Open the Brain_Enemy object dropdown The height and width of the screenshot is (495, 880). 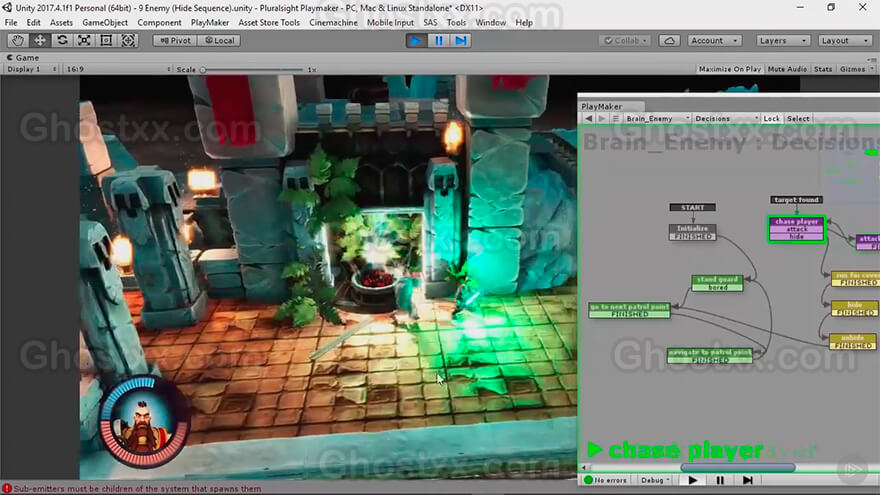[658, 118]
